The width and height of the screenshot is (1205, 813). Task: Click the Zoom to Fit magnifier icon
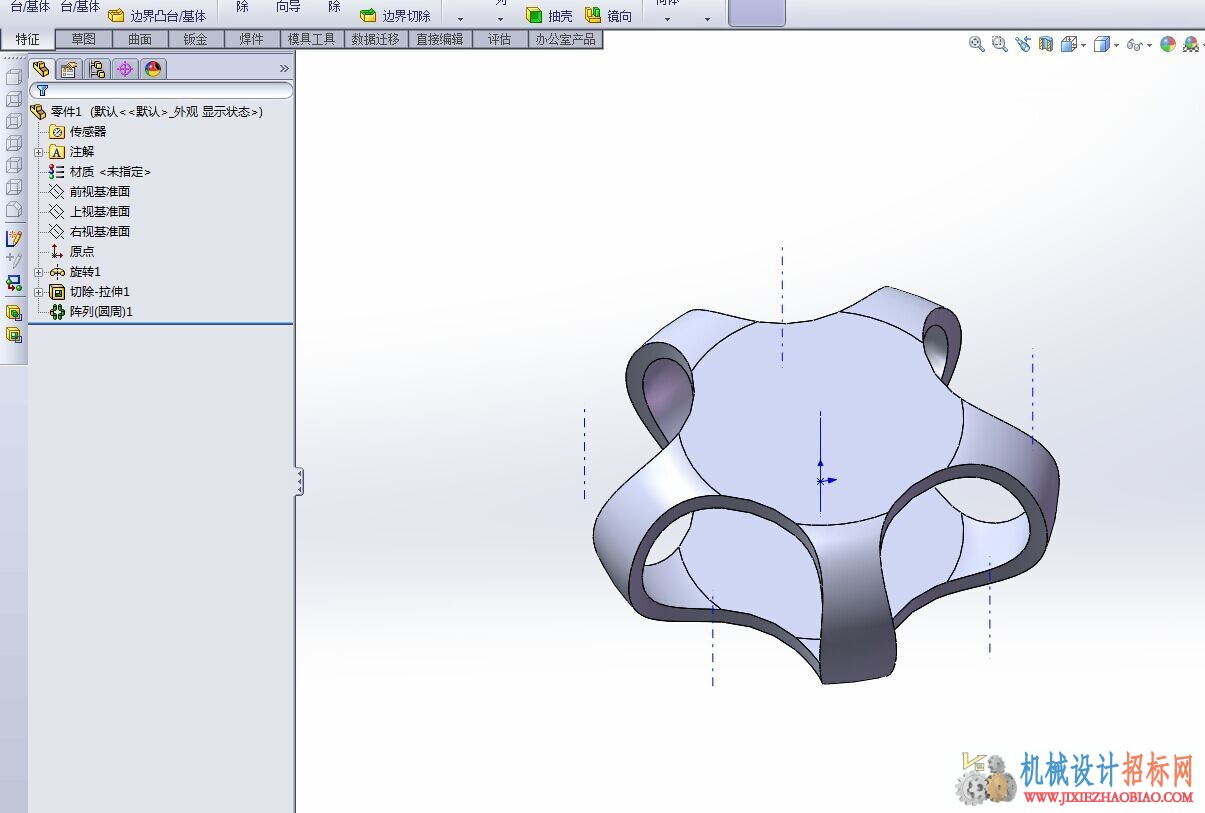pyautogui.click(x=977, y=44)
